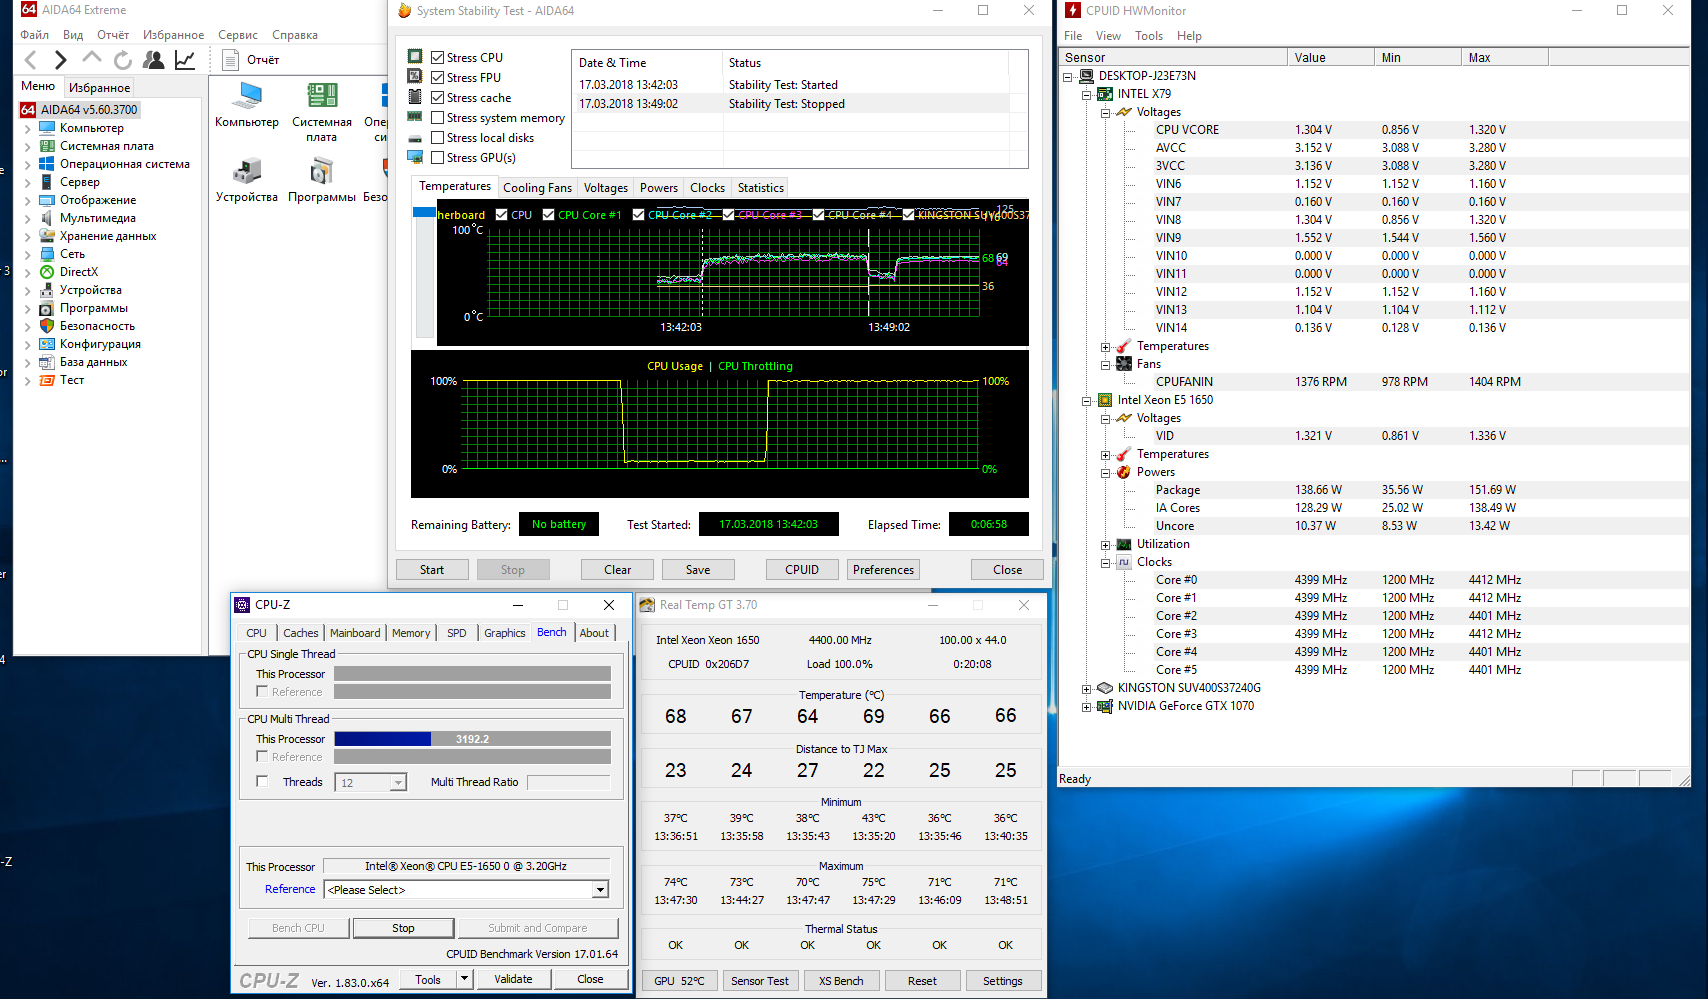Open the AIDA64 users toolbar icon

coord(154,60)
